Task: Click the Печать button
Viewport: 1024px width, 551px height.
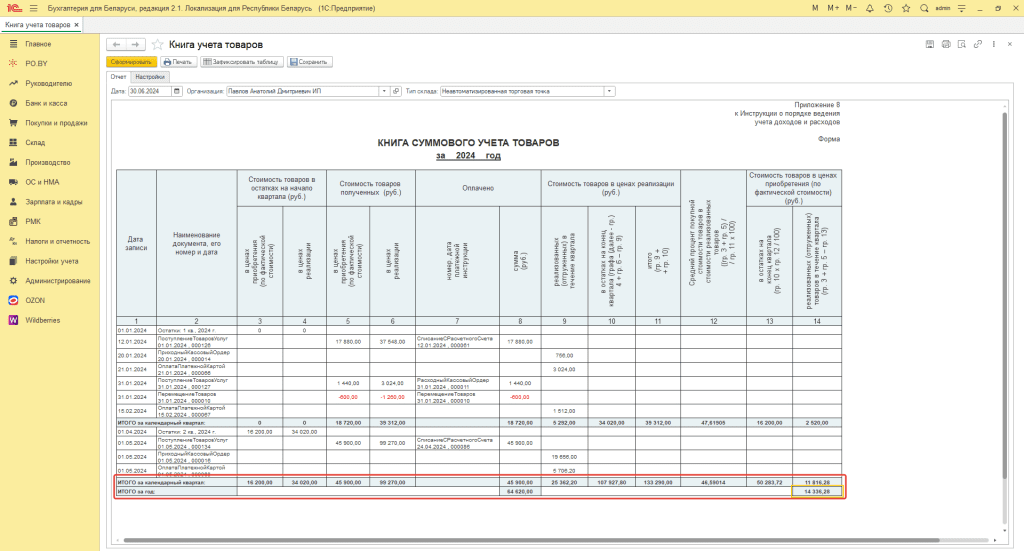Action: (x=178, y=62)
